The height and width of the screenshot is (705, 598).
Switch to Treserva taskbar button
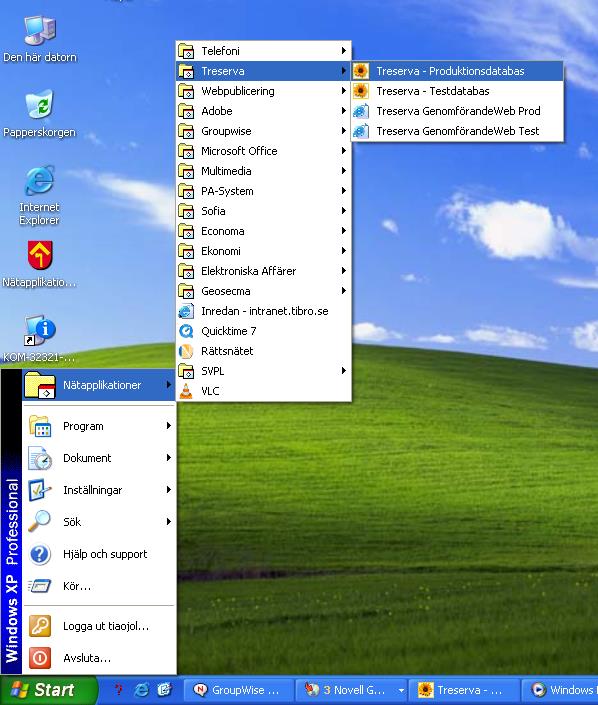(x=464, y=690)
